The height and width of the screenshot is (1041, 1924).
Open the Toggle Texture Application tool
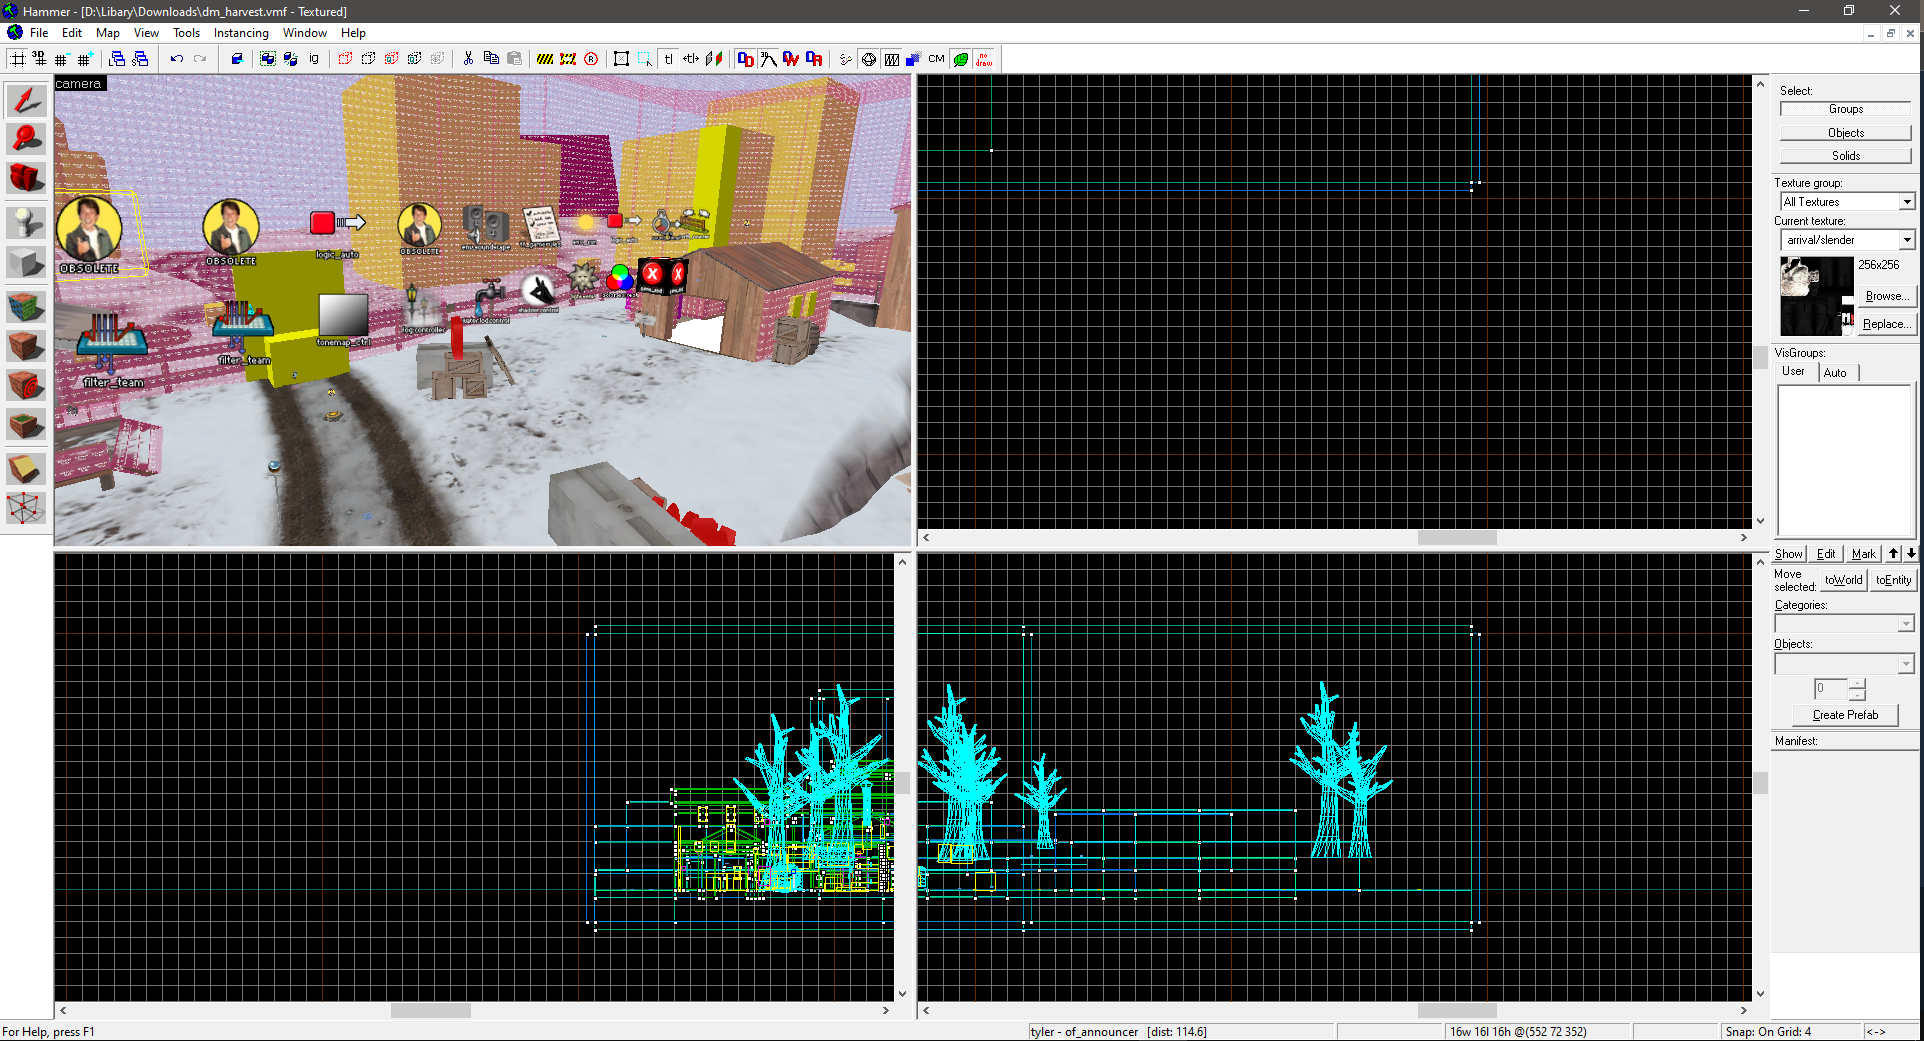(26, 305)
